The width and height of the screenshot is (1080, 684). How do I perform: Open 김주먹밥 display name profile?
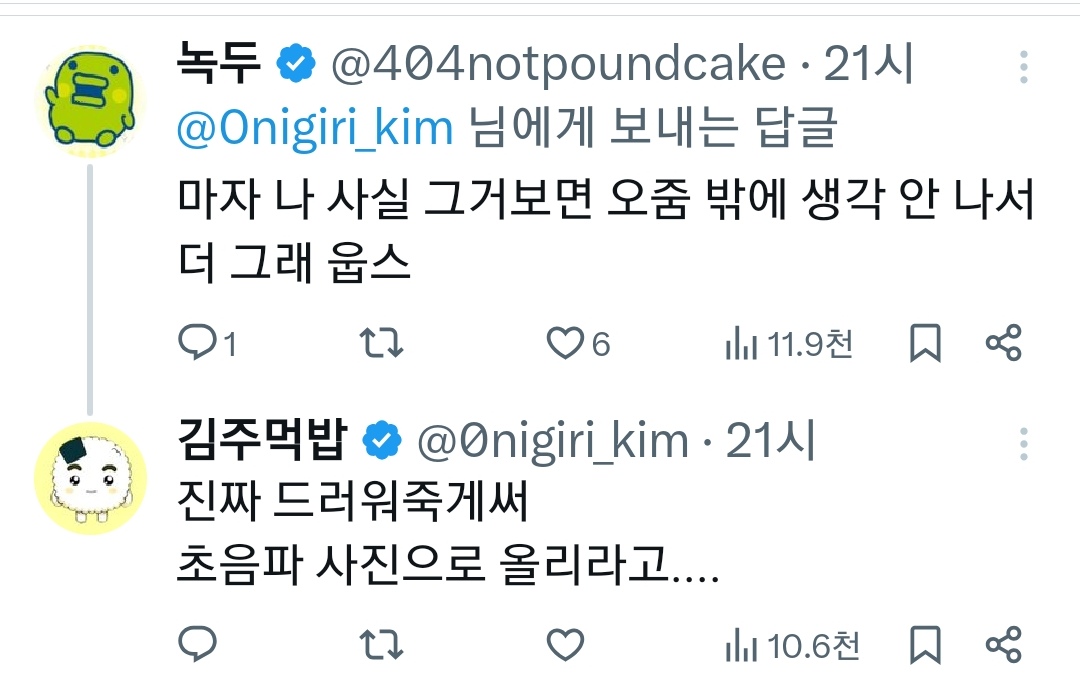[264, 441]
